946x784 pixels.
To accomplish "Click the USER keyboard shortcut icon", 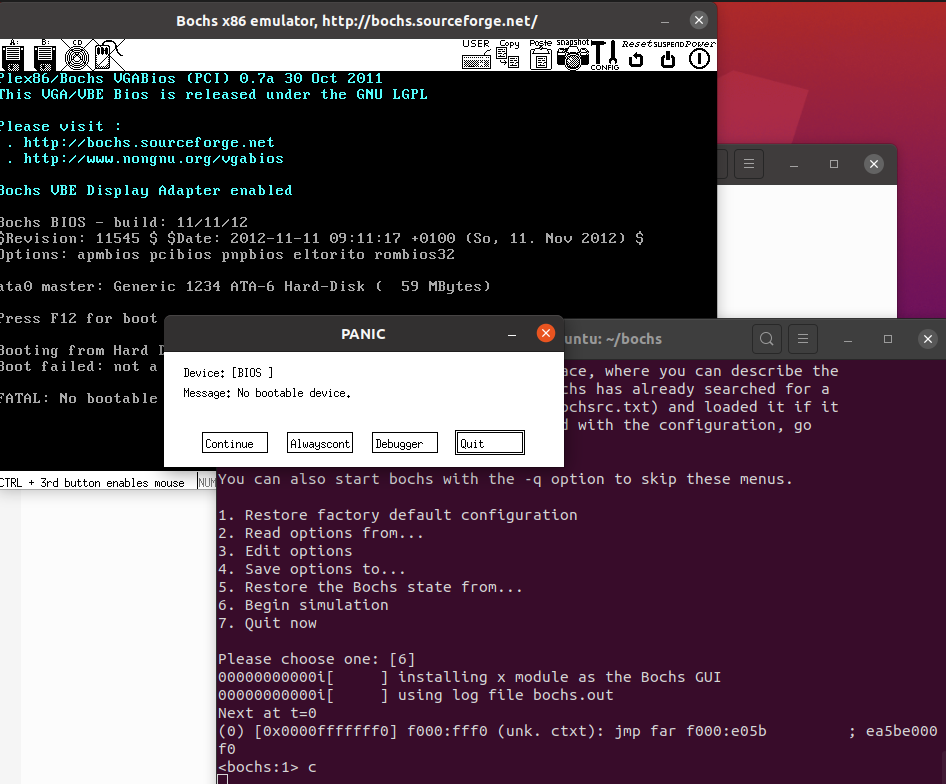I will click(x=476, y=55).
